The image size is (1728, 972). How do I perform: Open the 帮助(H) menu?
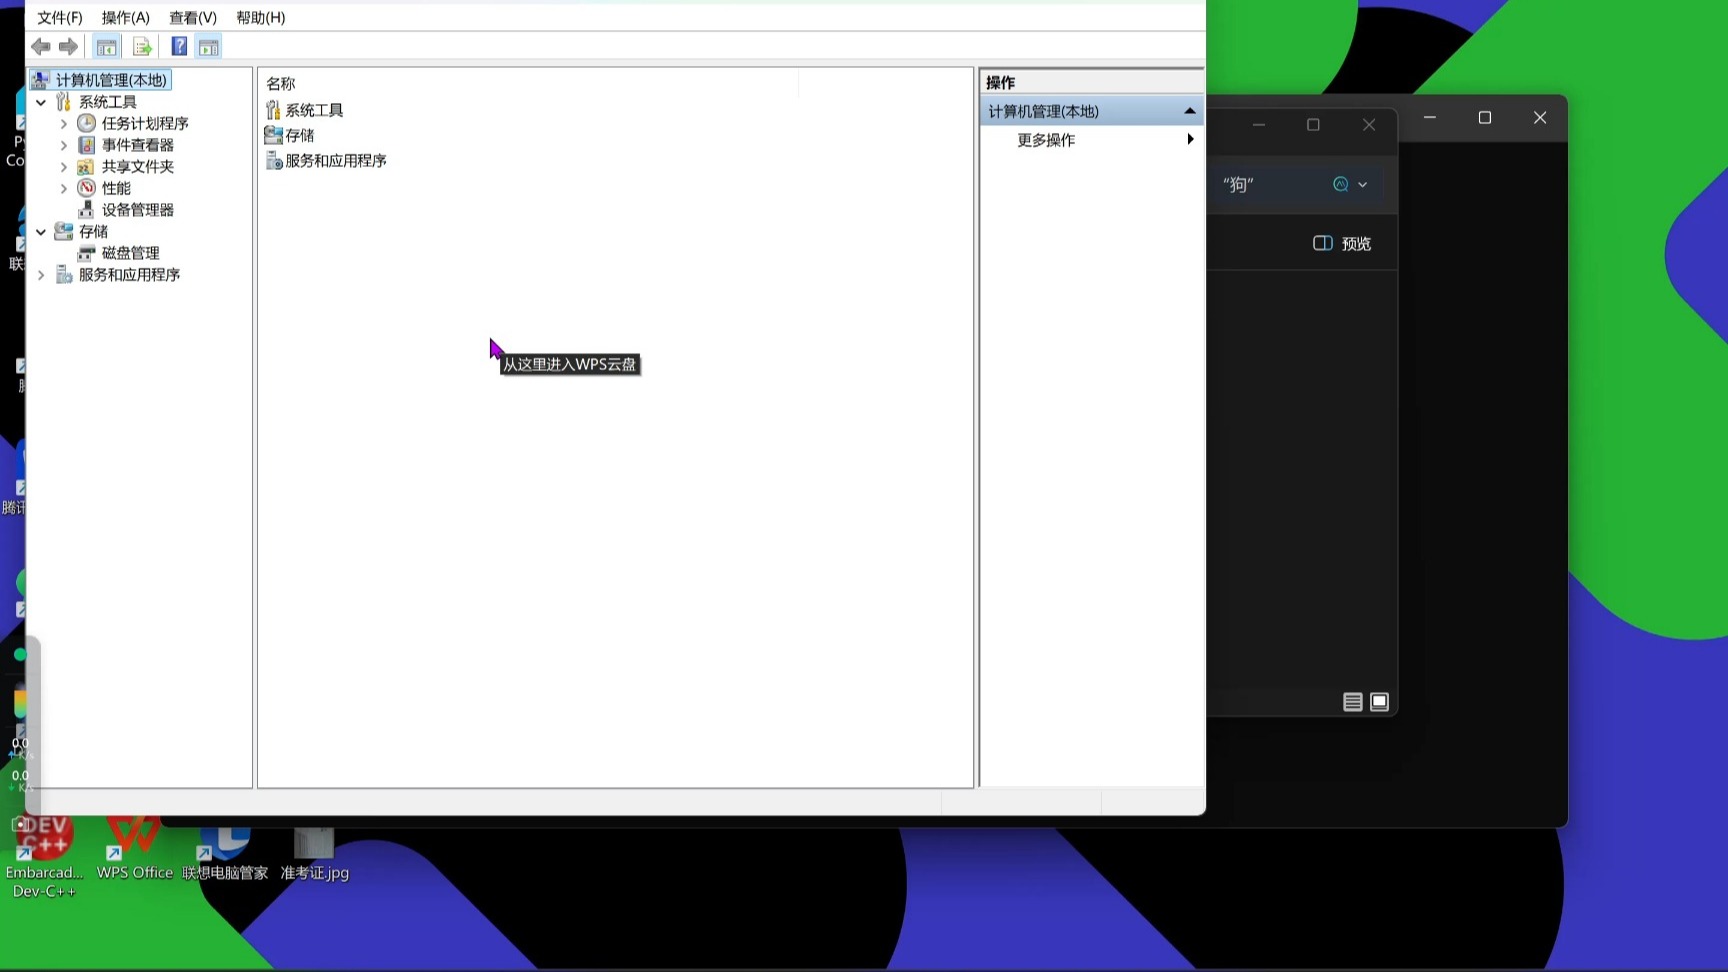tap(261, 17)
